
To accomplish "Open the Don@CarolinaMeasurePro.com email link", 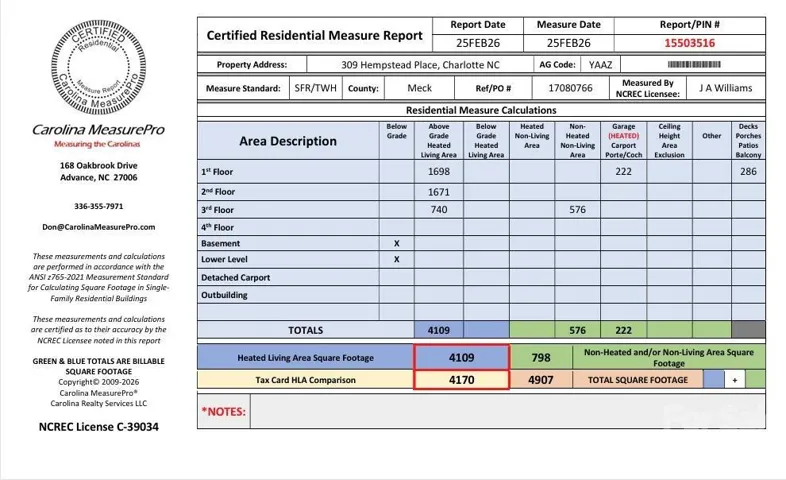I will click(x=98, y=227).
